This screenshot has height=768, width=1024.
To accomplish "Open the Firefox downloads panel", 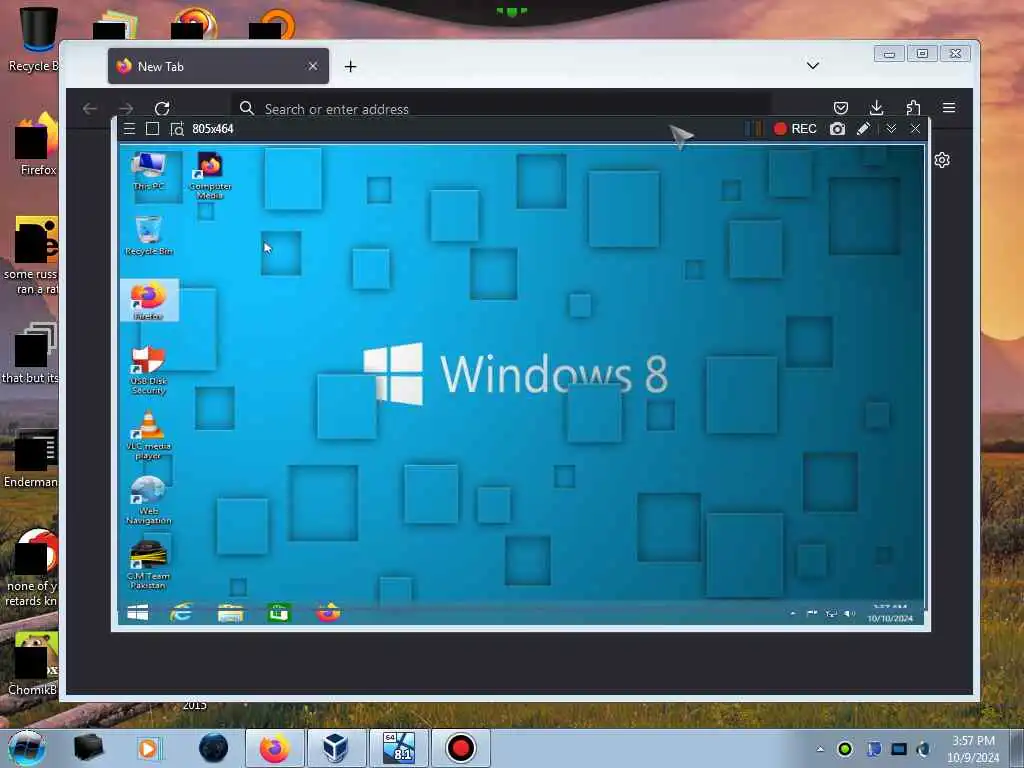I will click(876, 108).
